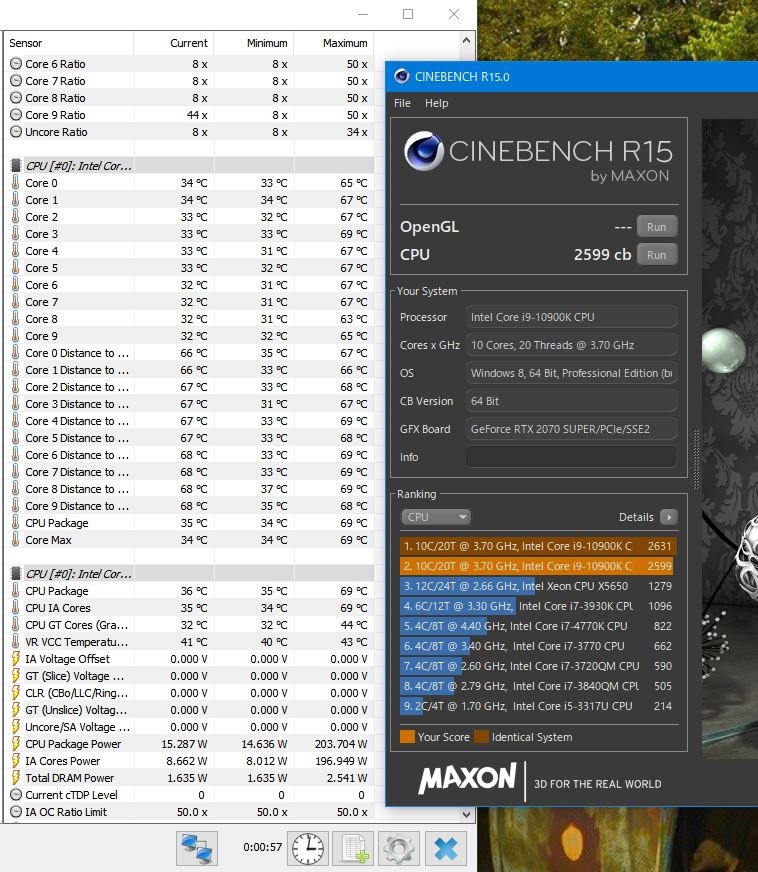This screenshot has width=758, height=872.
Task: Click the Your Score orange legend swatch
Action: (407, 737)
